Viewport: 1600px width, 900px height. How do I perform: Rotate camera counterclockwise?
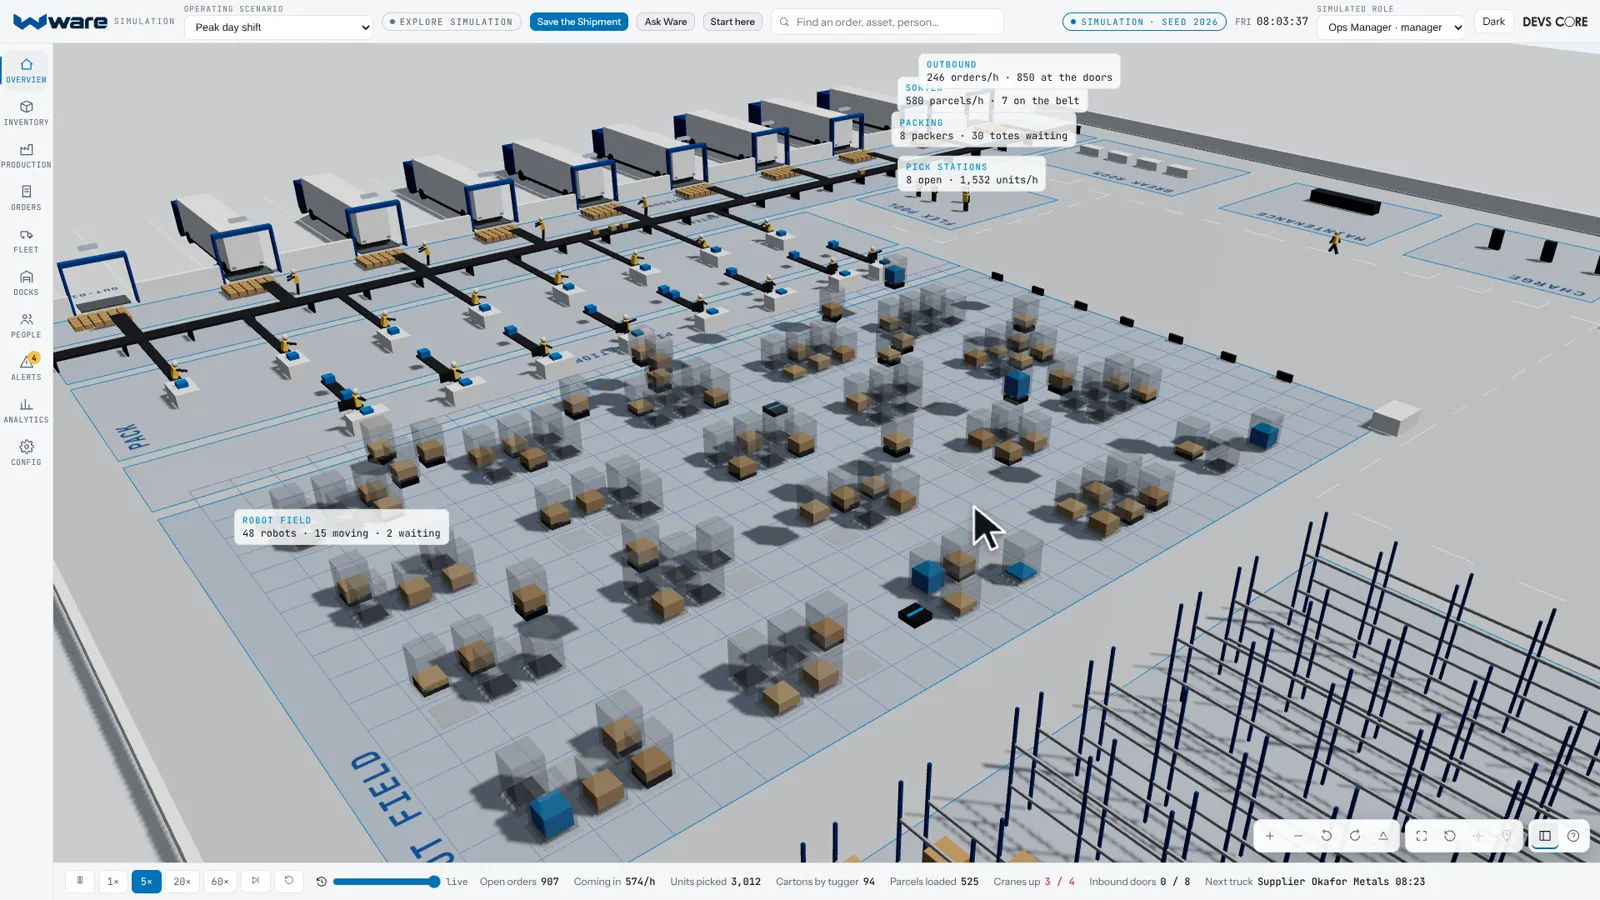pyautogui.click(x=1327, y=836)
